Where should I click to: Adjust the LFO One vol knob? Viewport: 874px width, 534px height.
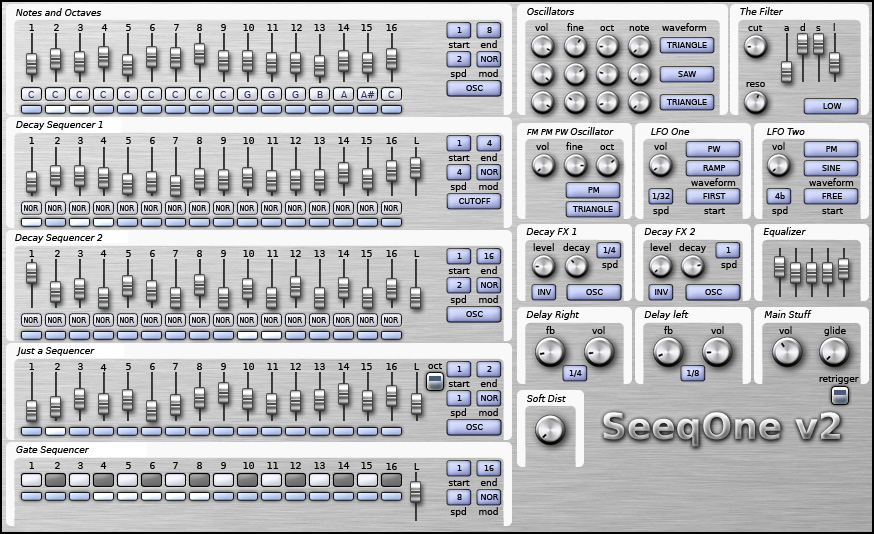click(661, 166)
